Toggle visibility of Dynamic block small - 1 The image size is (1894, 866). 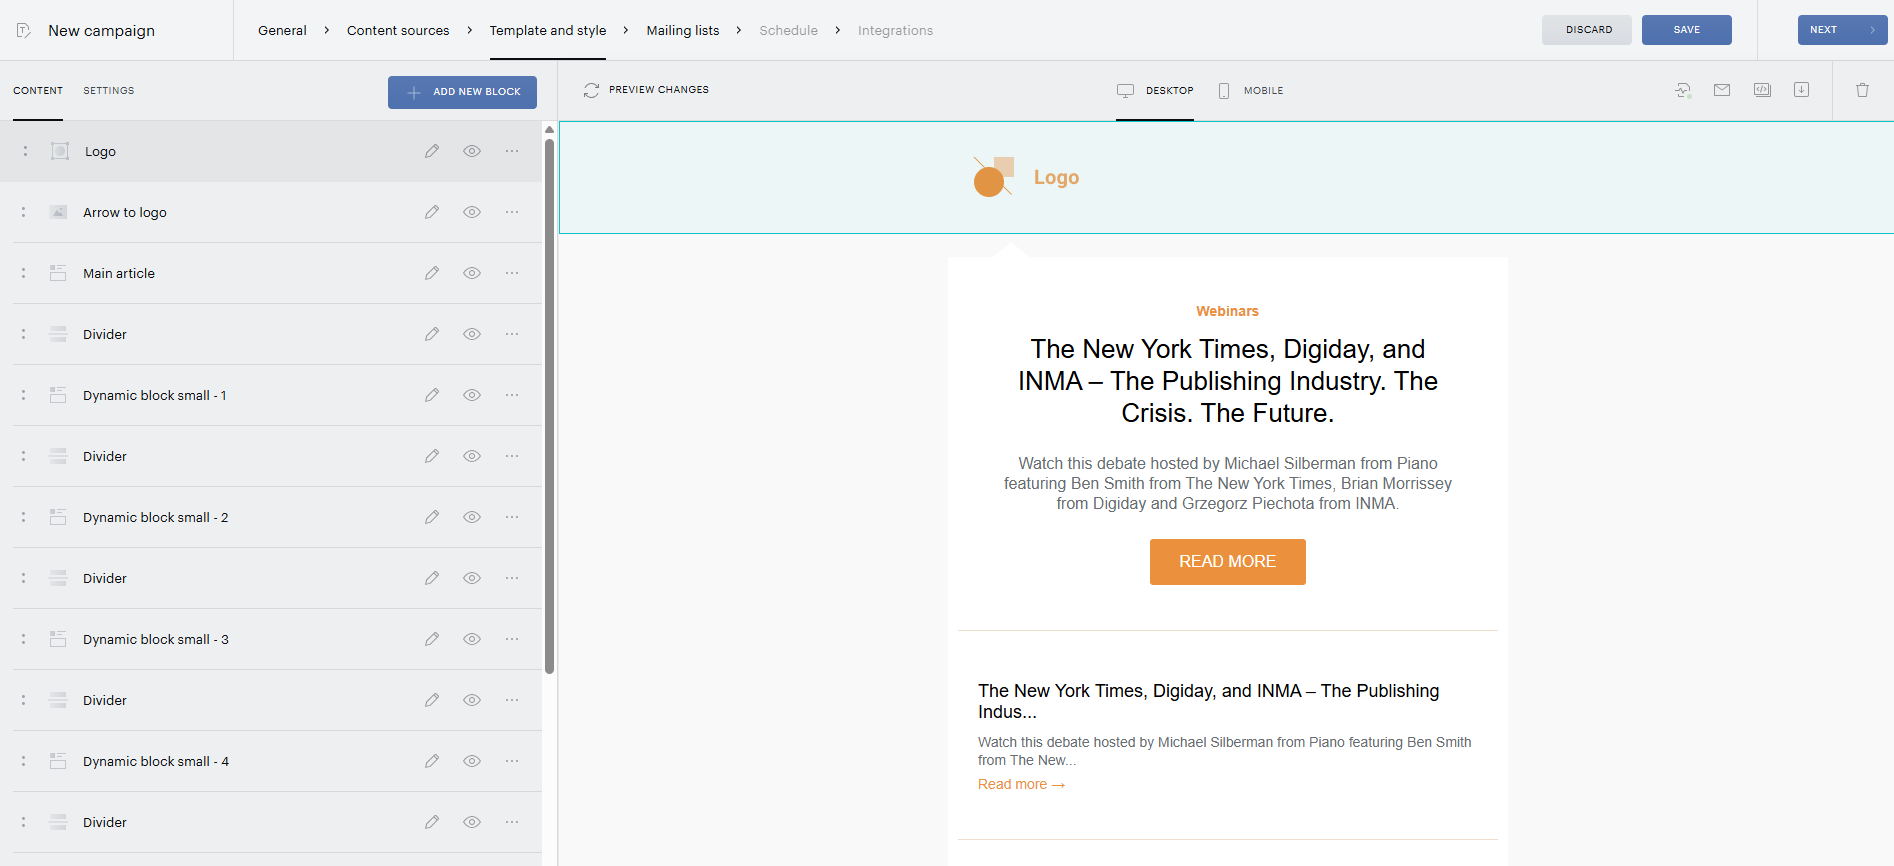point(472,395)
